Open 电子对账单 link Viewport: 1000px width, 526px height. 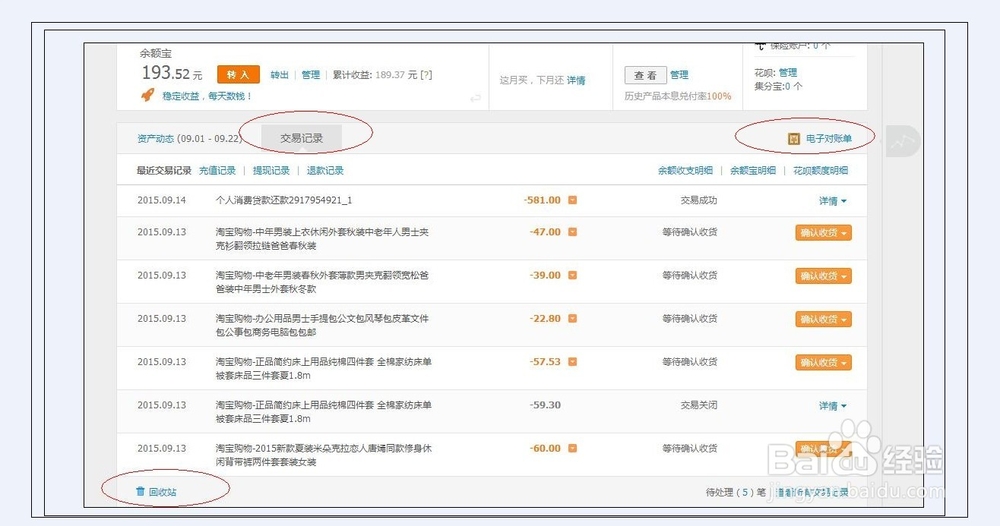pos(828,138)
